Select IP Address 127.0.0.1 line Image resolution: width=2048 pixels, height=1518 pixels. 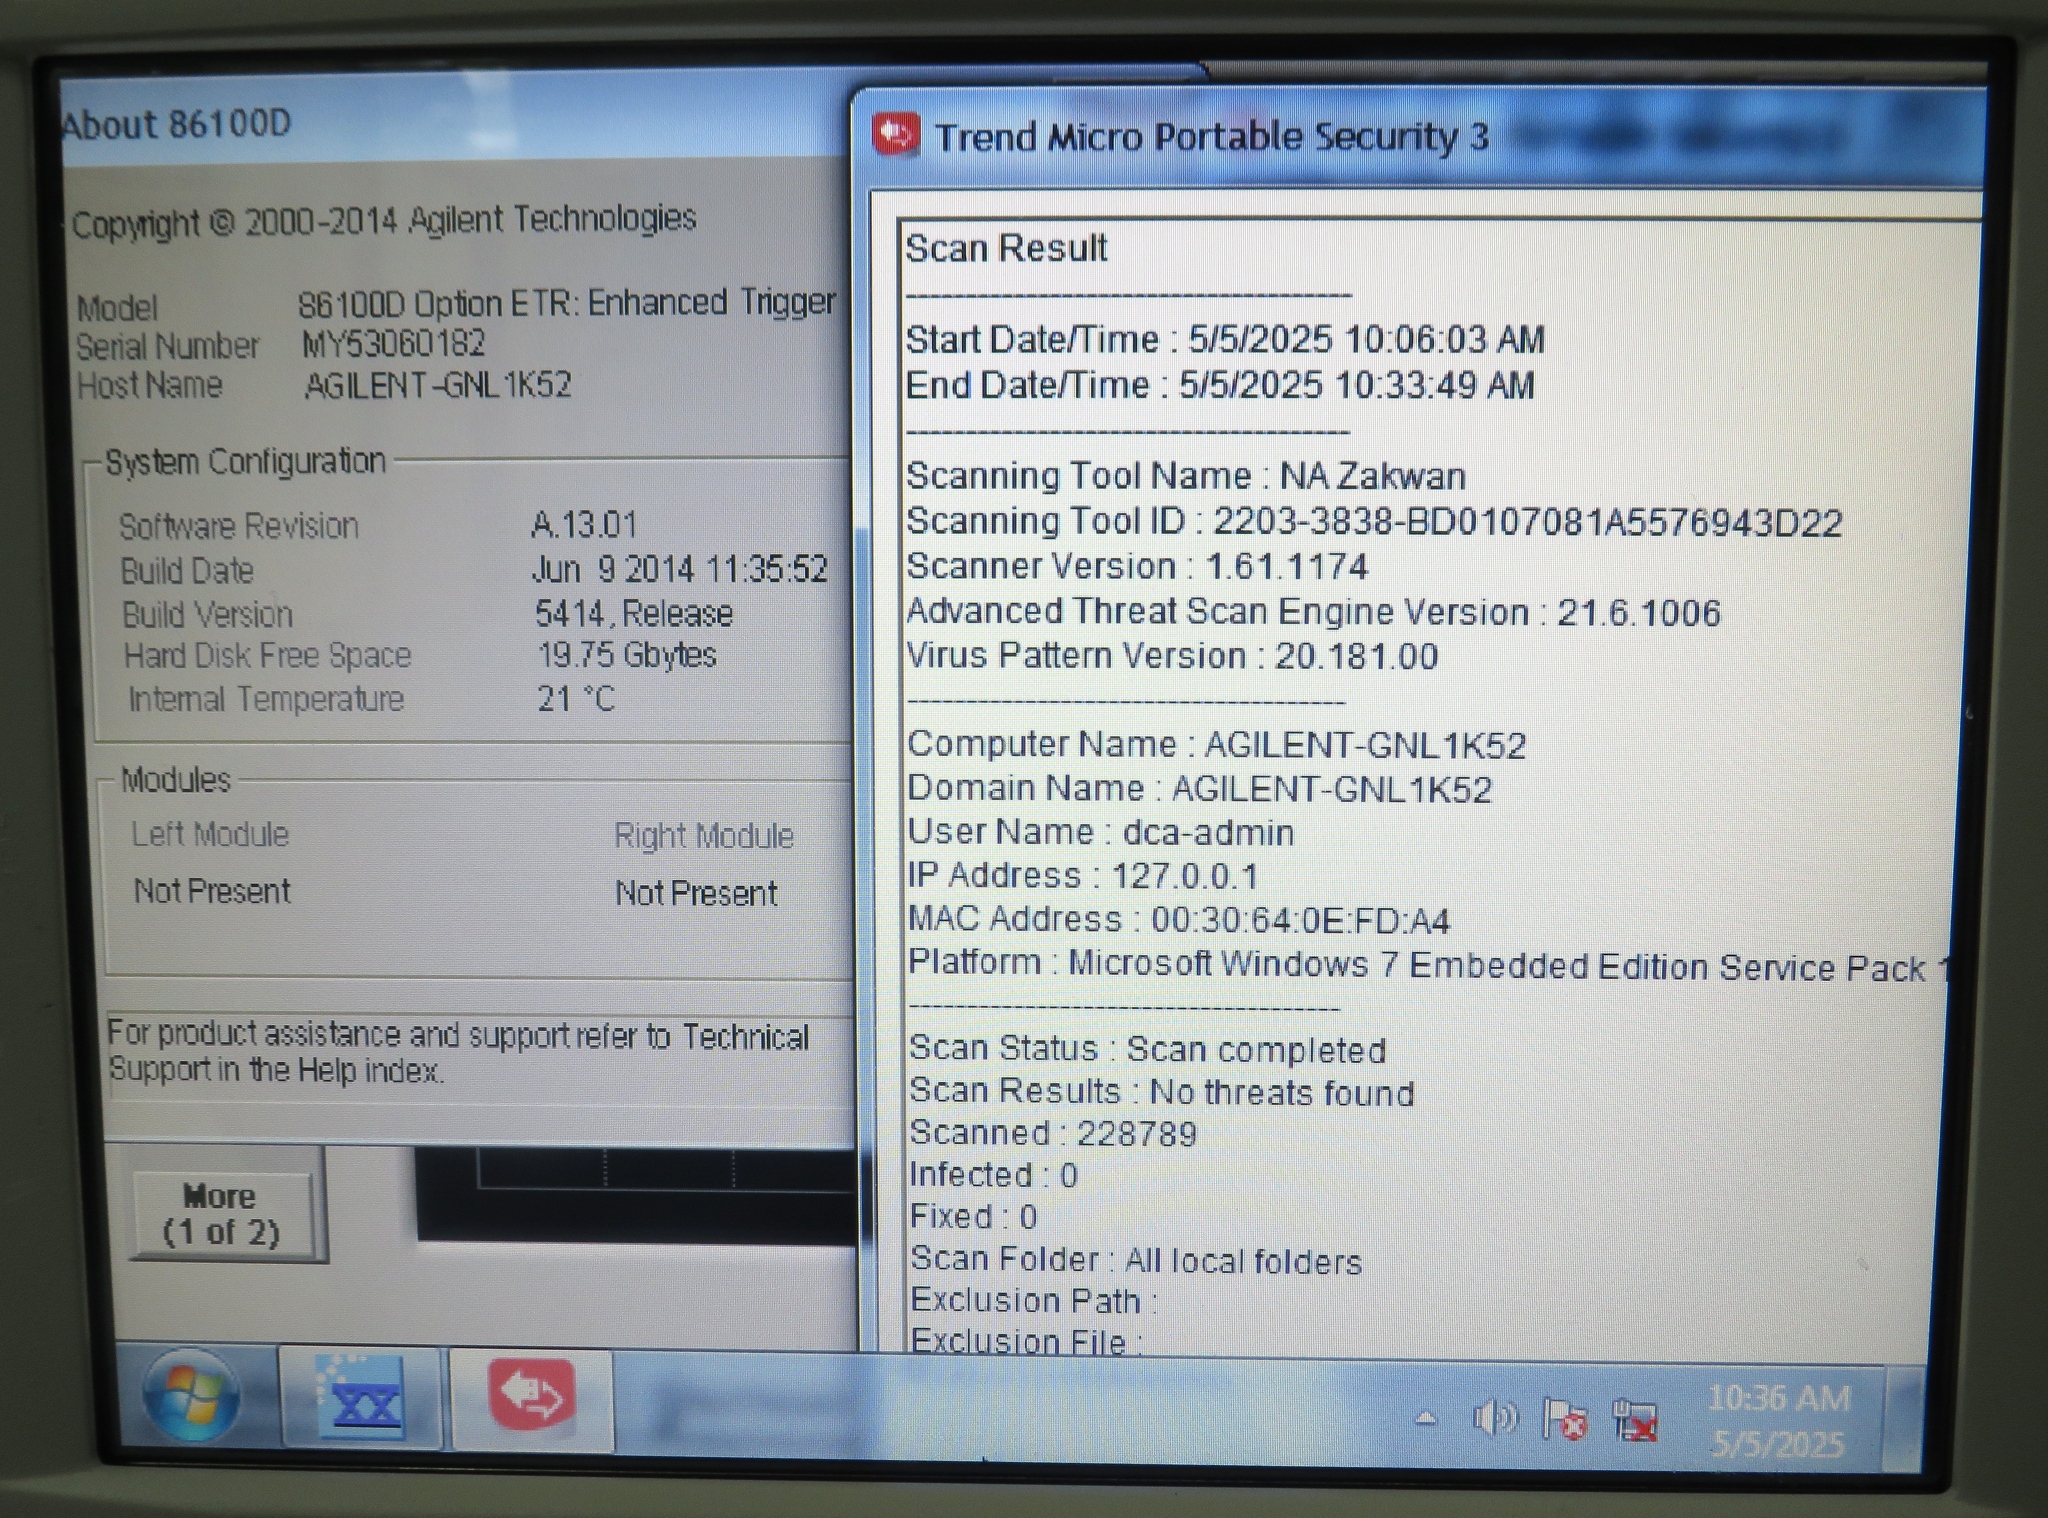[x=1083, y=876]
